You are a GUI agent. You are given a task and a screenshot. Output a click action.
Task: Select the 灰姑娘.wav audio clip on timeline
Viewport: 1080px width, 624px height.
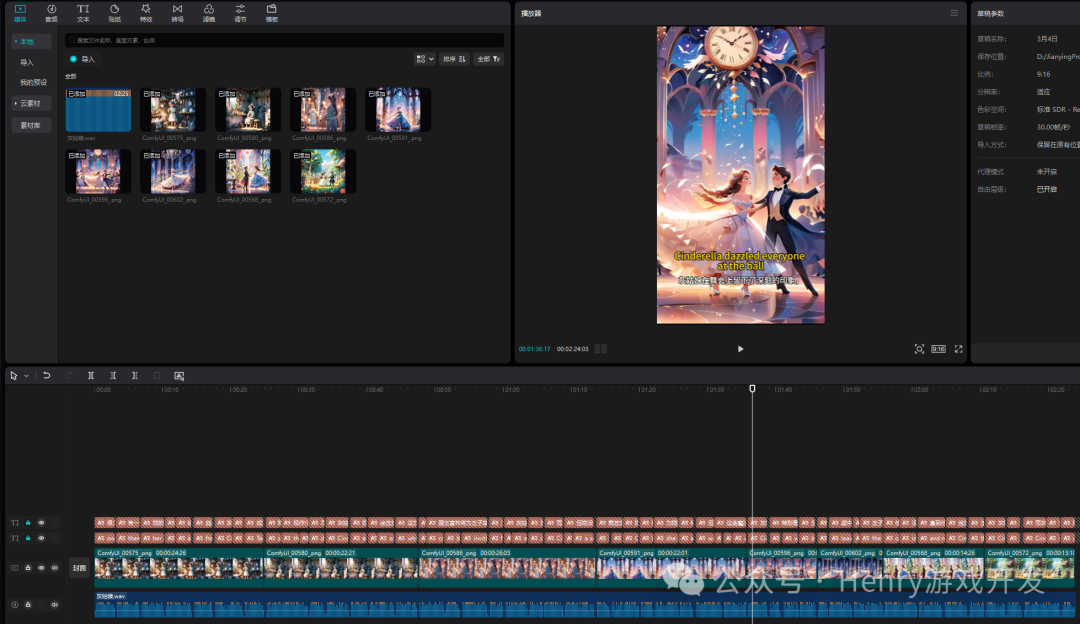tap(585, 605)
